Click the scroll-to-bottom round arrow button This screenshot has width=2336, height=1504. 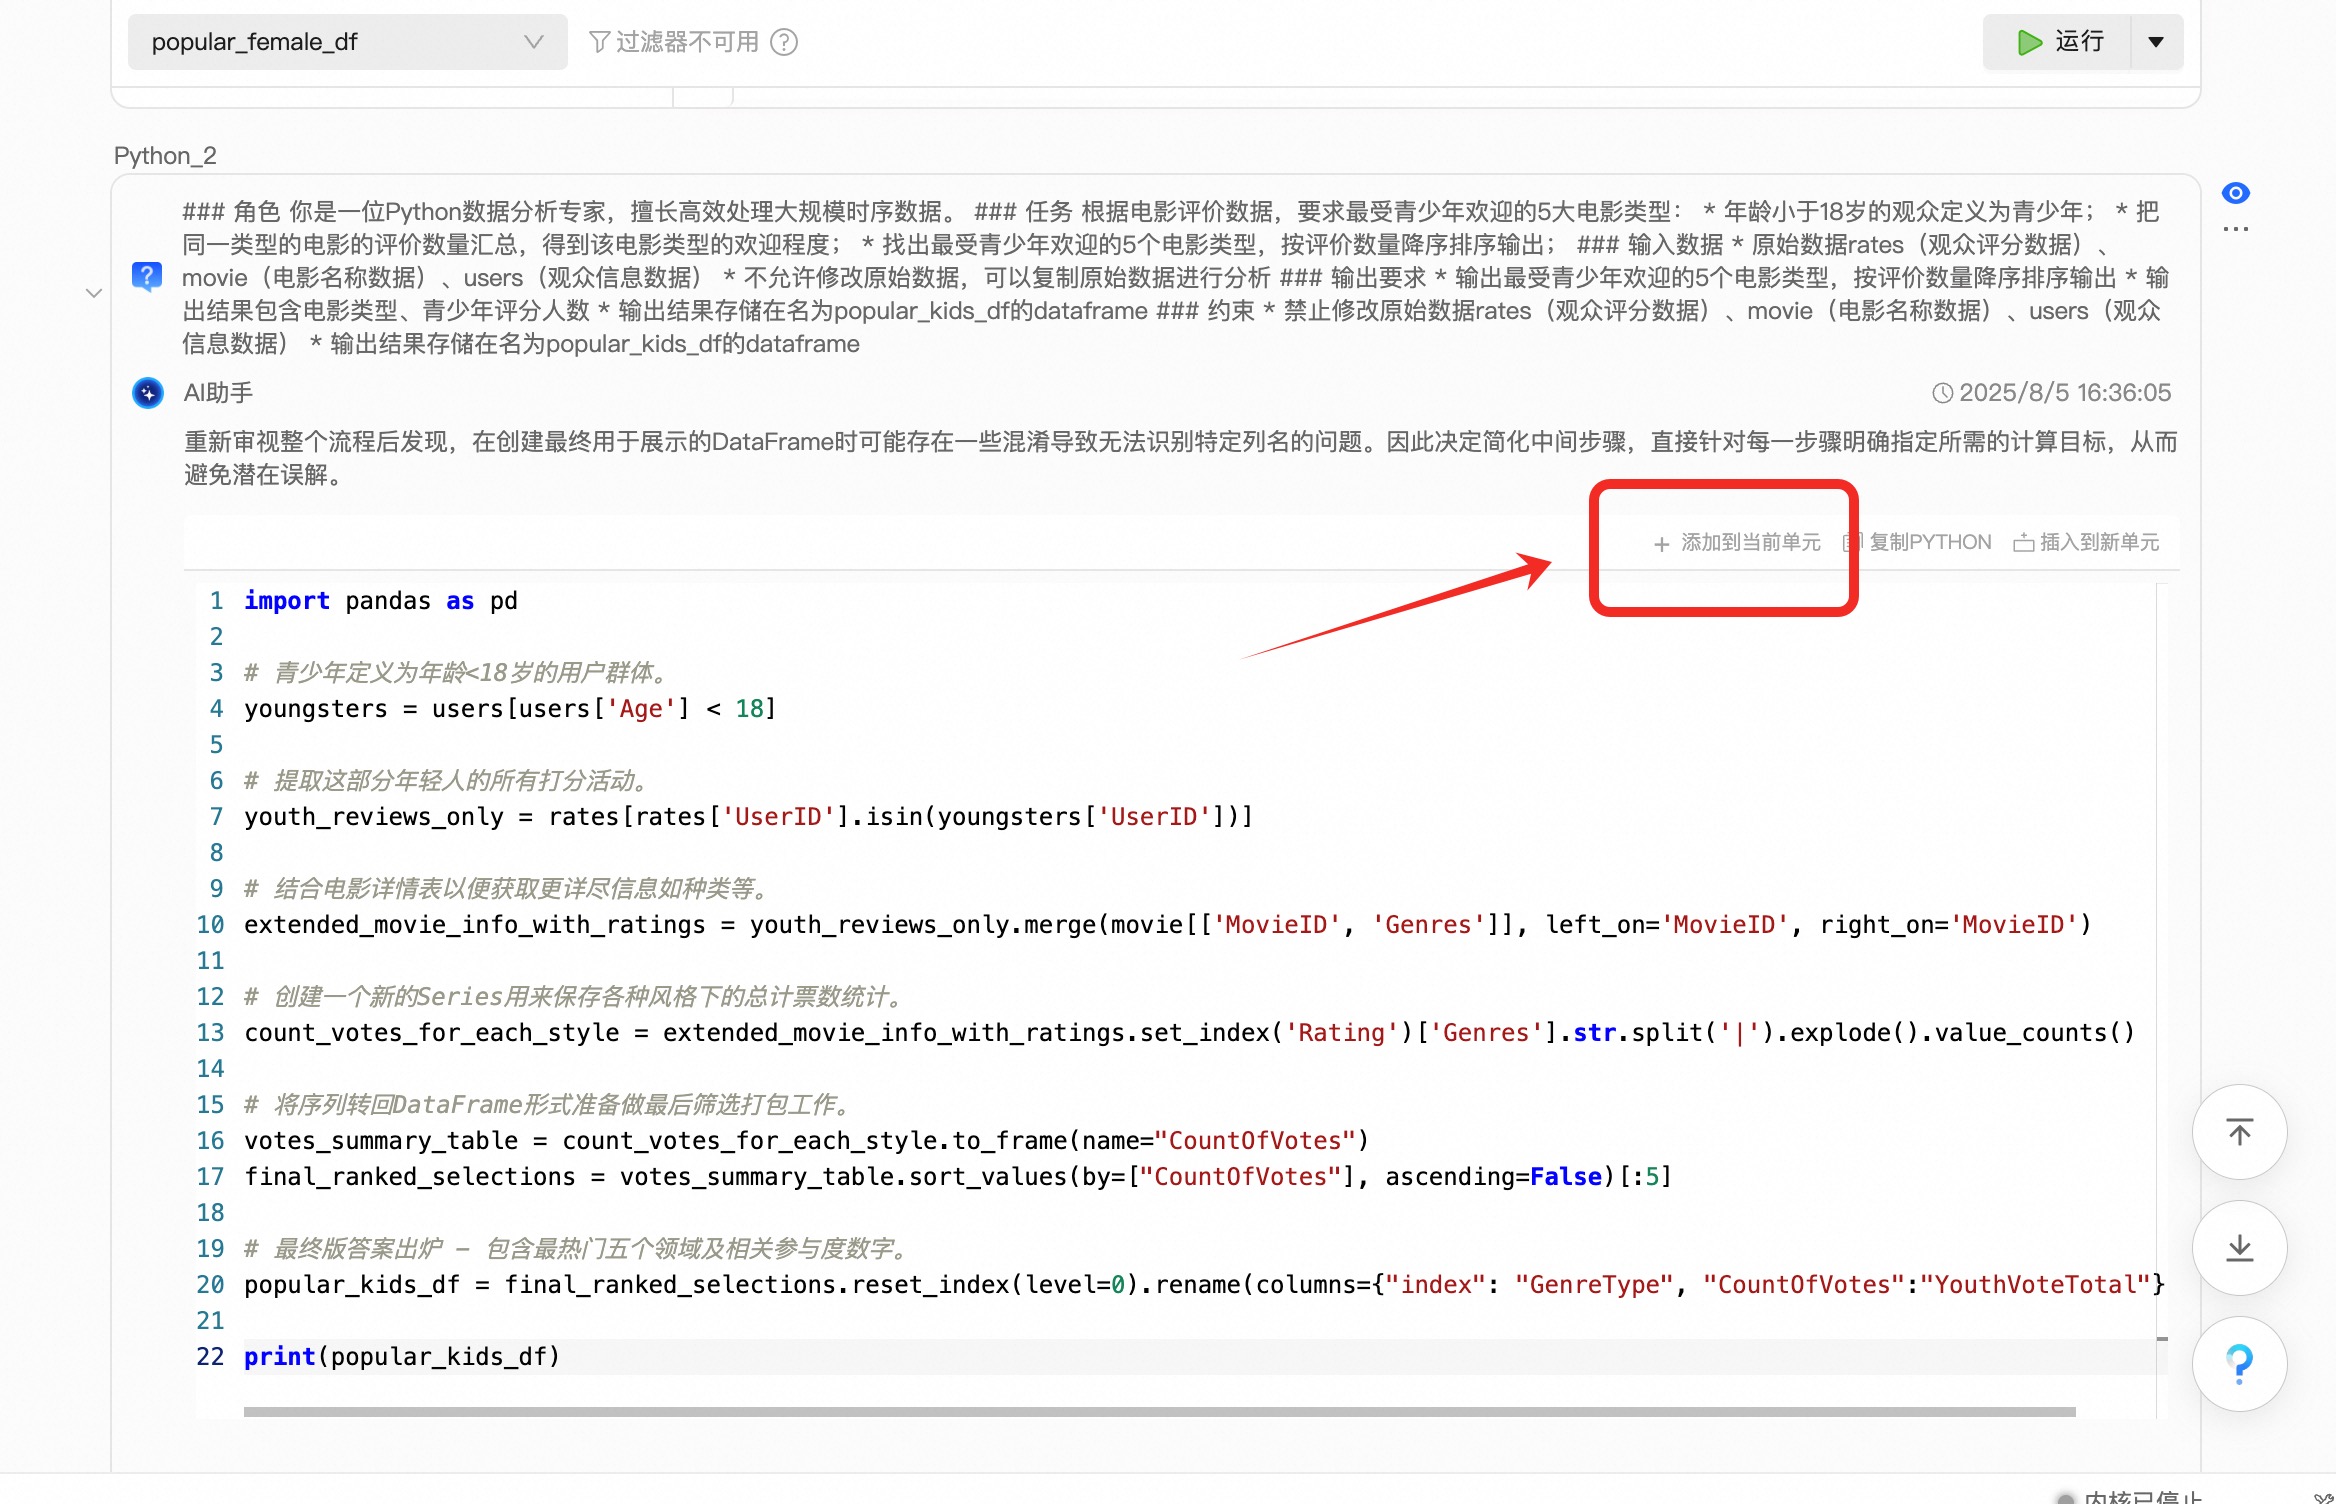(x=2239, y=1248)
